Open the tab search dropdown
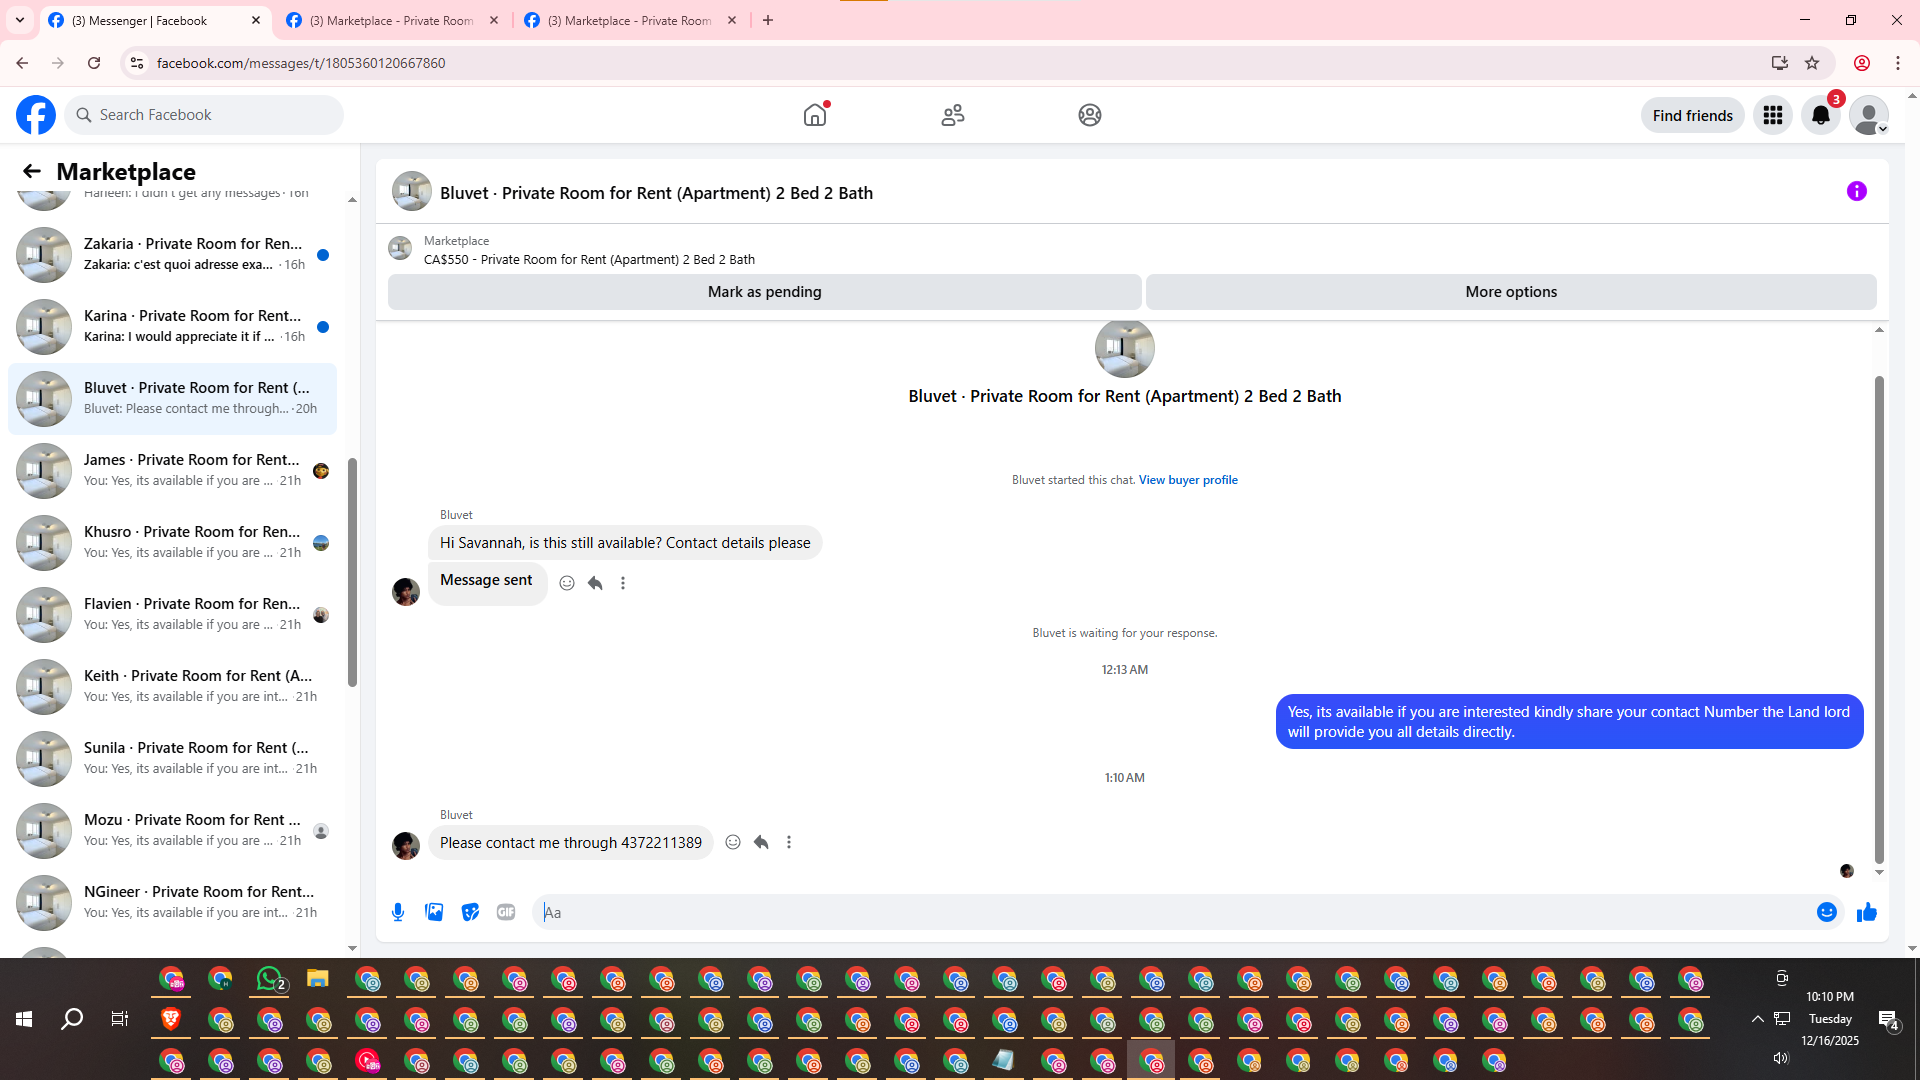The height and width of the screenshot is (1080, 1920). (x=20, y=20)
